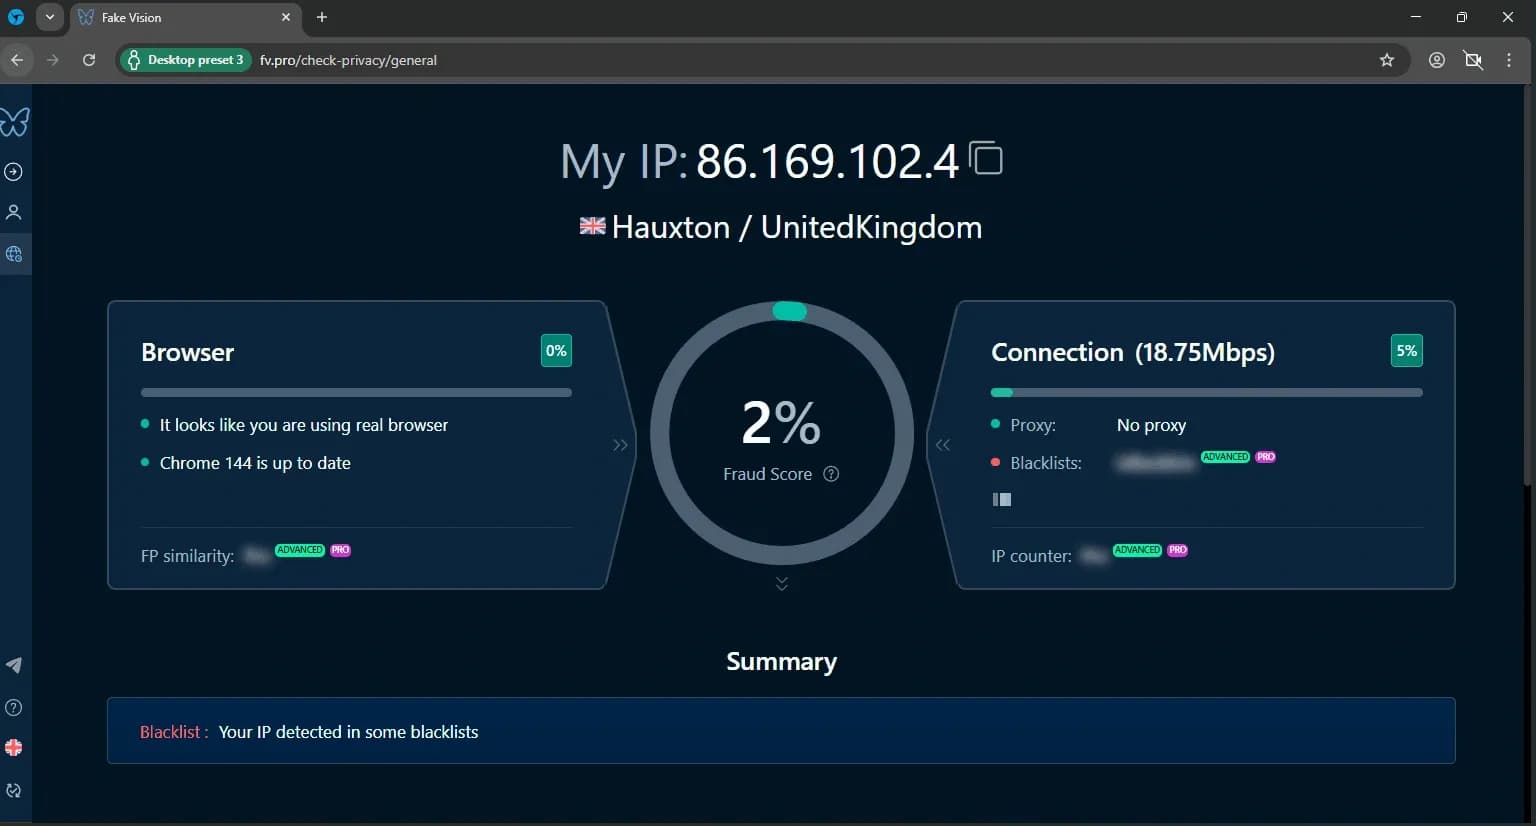Expand details with the down double chevron
1536x826 pixels.
point(781,583)
